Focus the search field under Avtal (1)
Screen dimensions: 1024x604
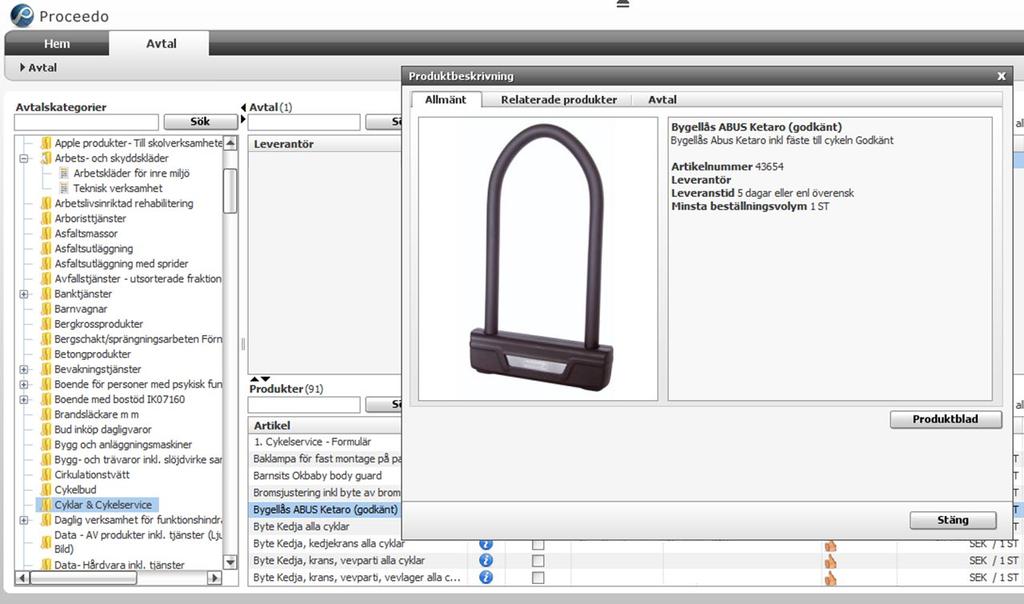coord(304,122)
